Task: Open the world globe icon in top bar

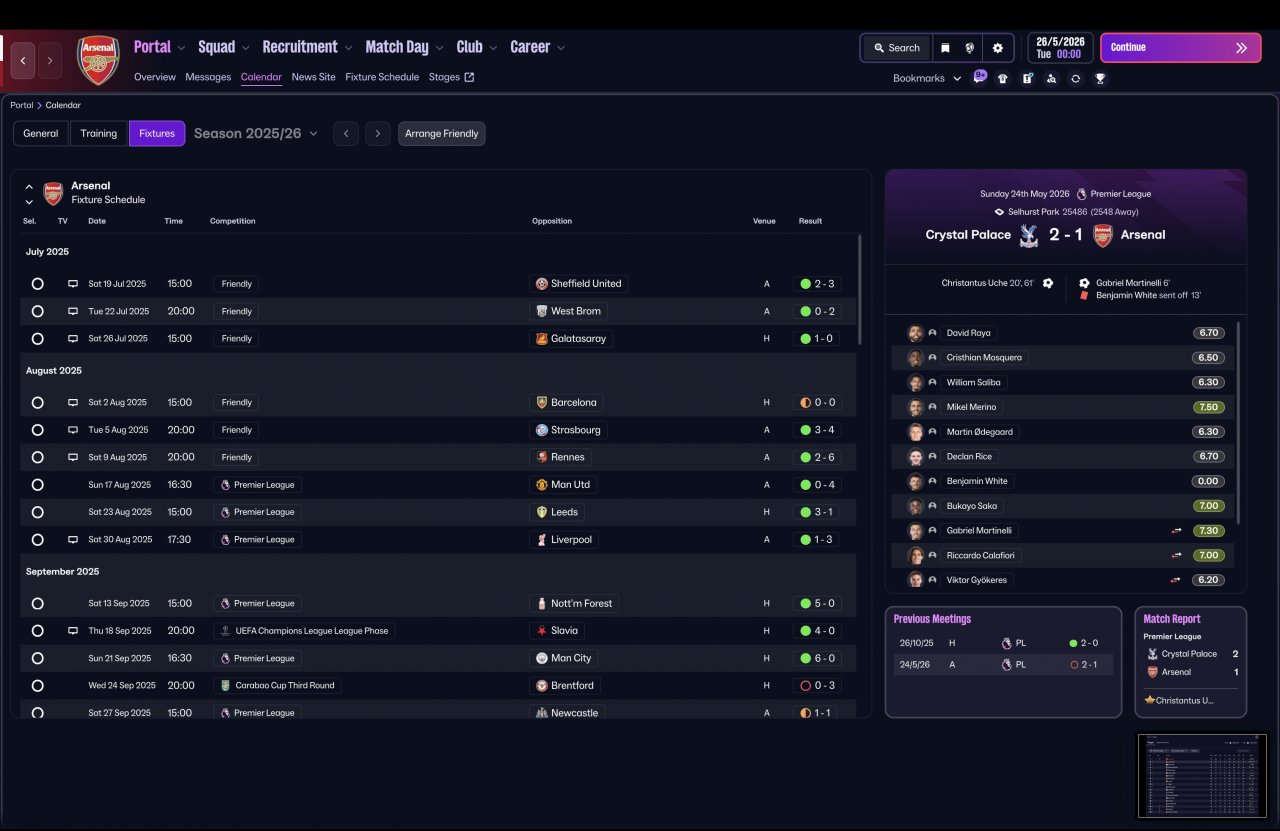Action: coord(970,48)
